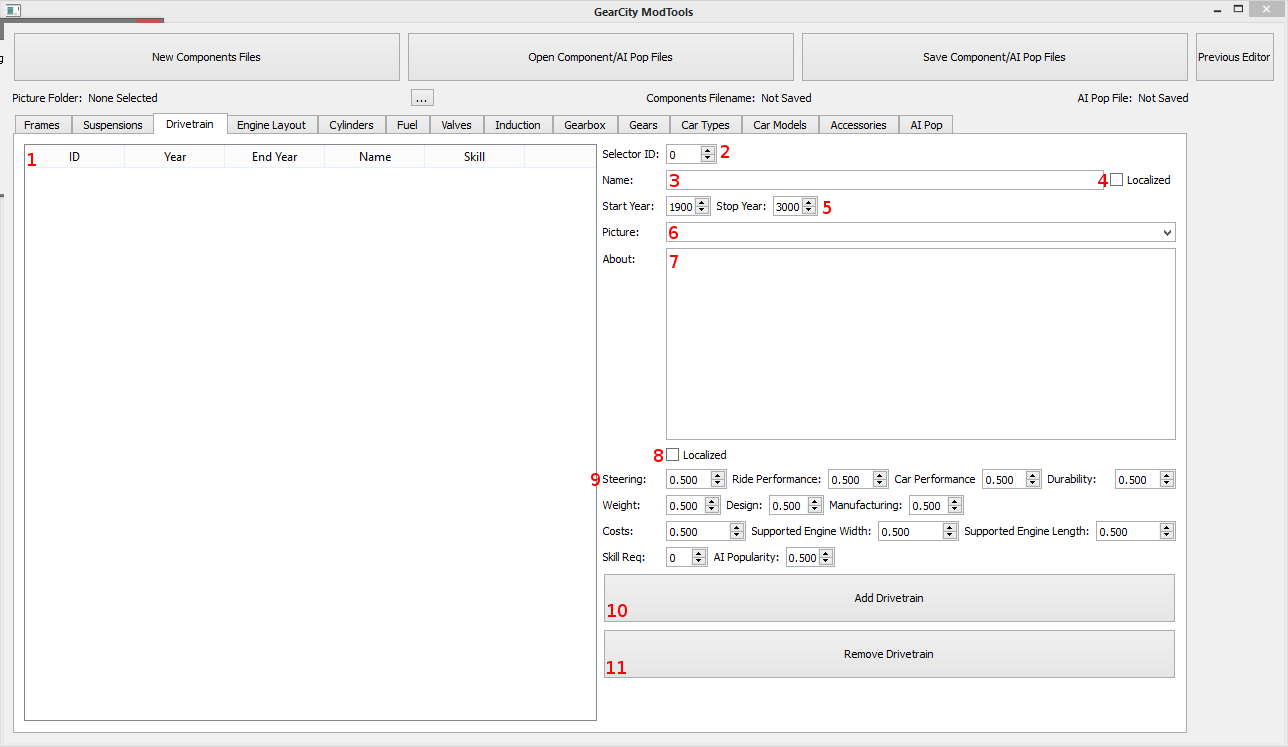
Task: Decrease the AI Popularity spinner value
Action: (x=826, y=562)
